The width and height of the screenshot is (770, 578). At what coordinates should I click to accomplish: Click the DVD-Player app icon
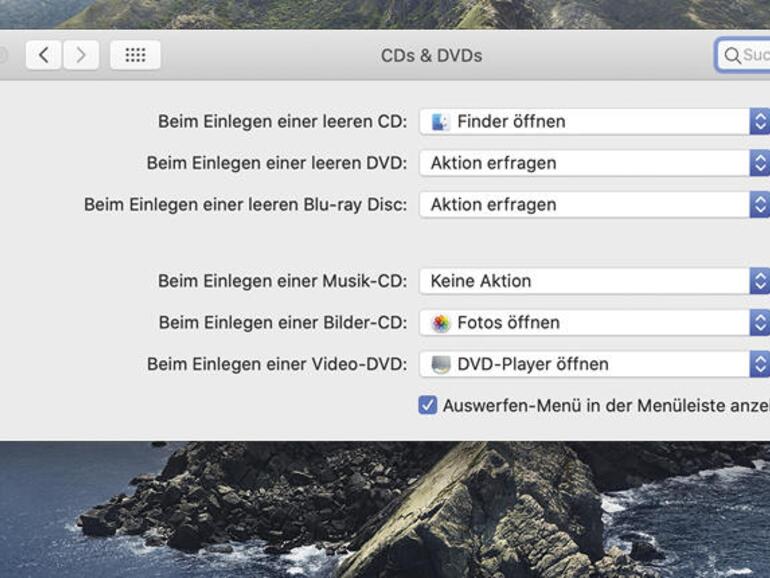click(x=440, y=364)
